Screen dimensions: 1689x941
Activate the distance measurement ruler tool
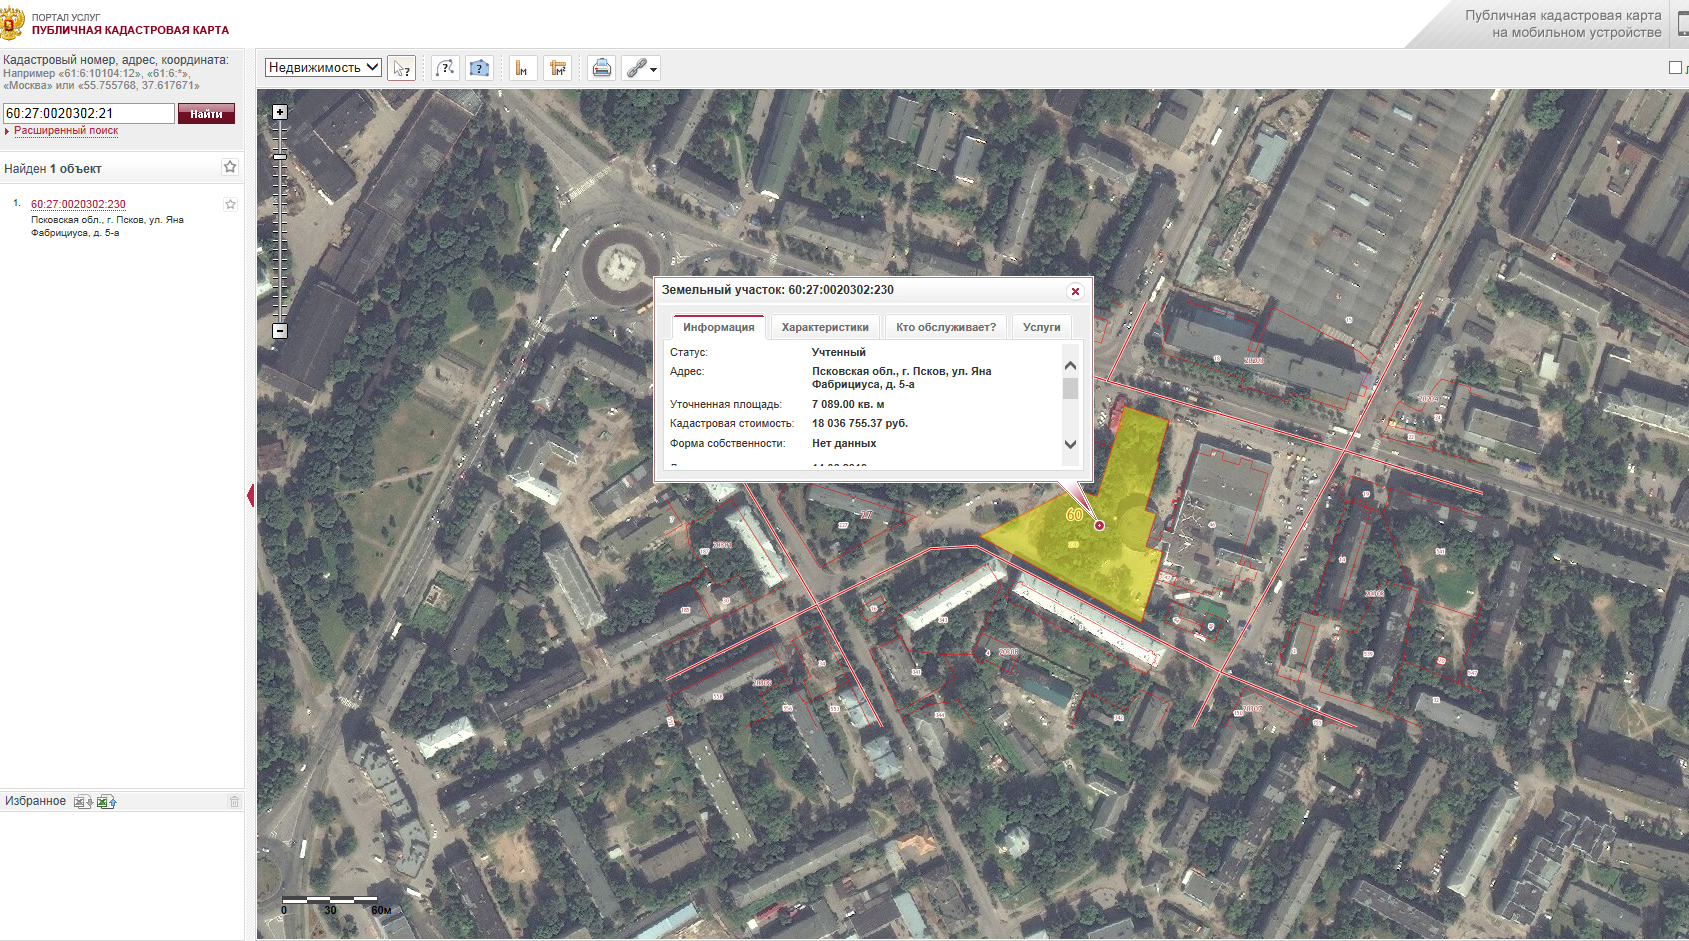[522, 68]
